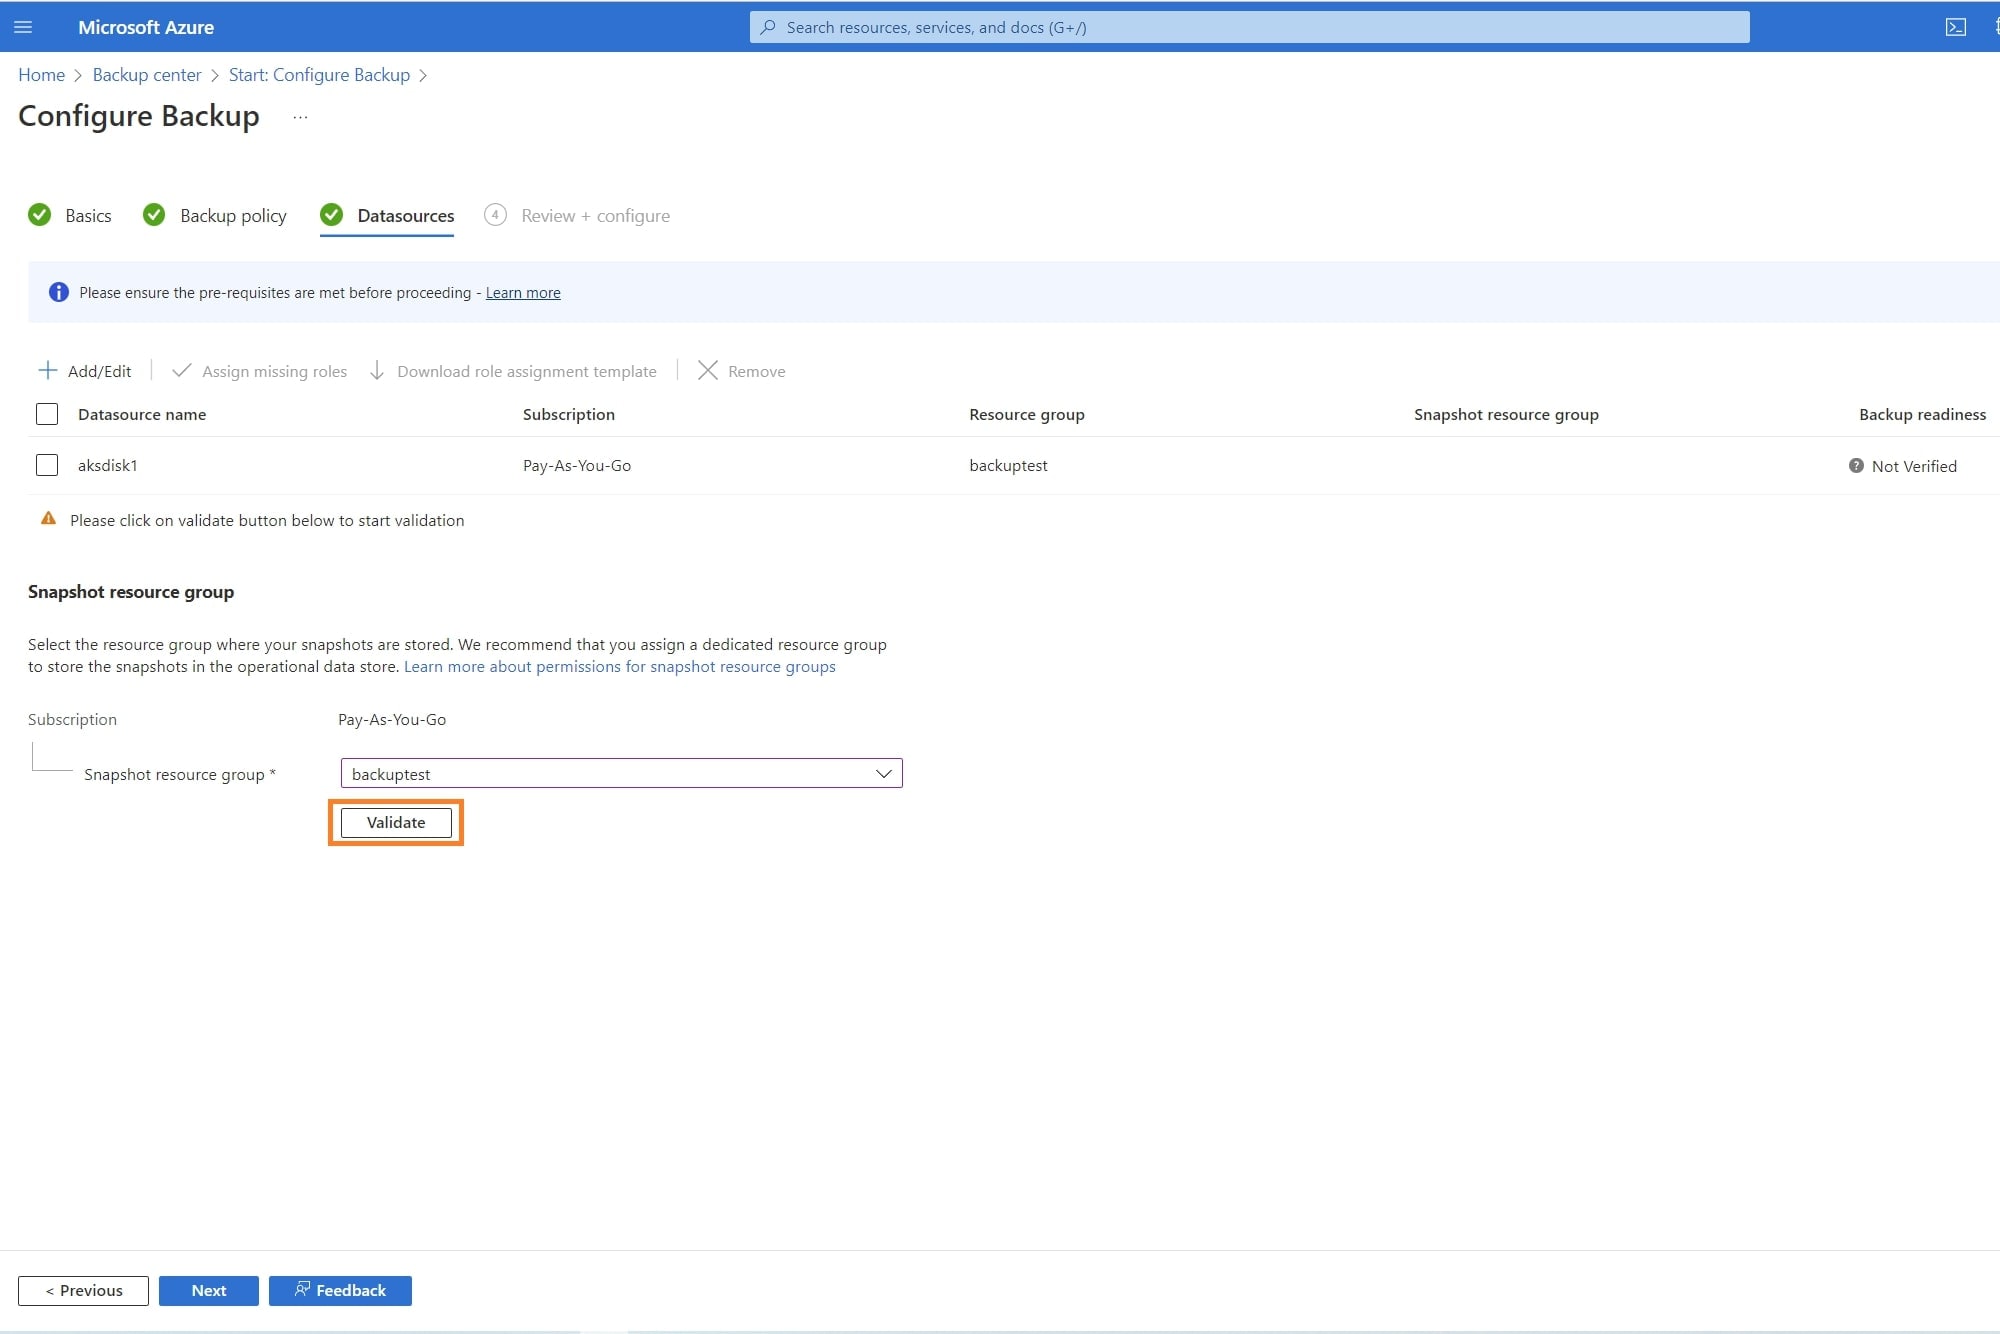Expand Snapshot resource group dropdown
Image resolution: width=2000 pixels, height=1334 pixels.
point(883,774)
